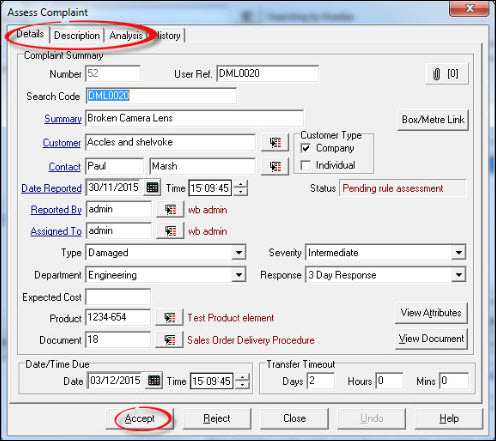Open the Assigned To lookup icon

point(170,231)
